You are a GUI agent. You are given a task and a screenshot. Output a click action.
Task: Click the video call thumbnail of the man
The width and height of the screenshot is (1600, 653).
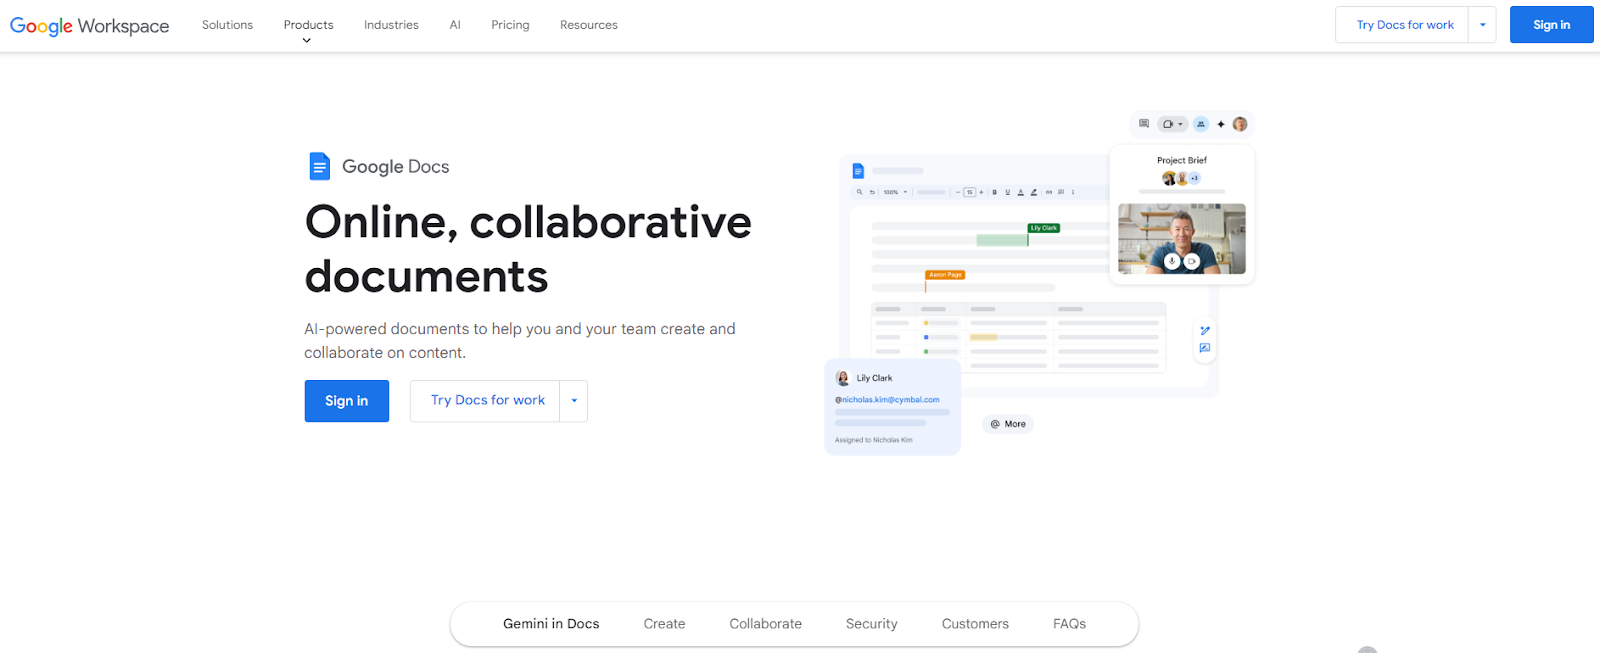[1182, 239]
